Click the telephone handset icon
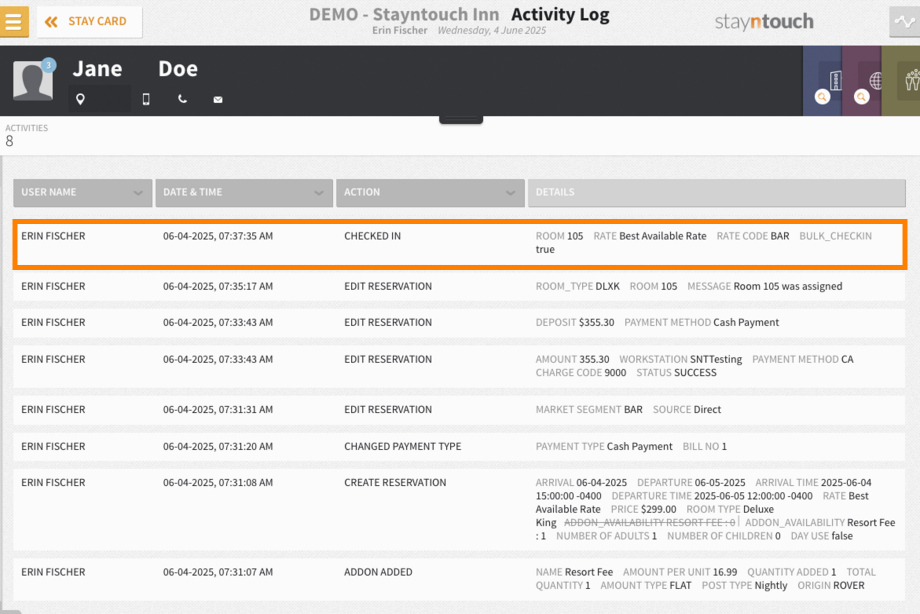The height and width of the screenshot is (614, 920). [182, 99]
